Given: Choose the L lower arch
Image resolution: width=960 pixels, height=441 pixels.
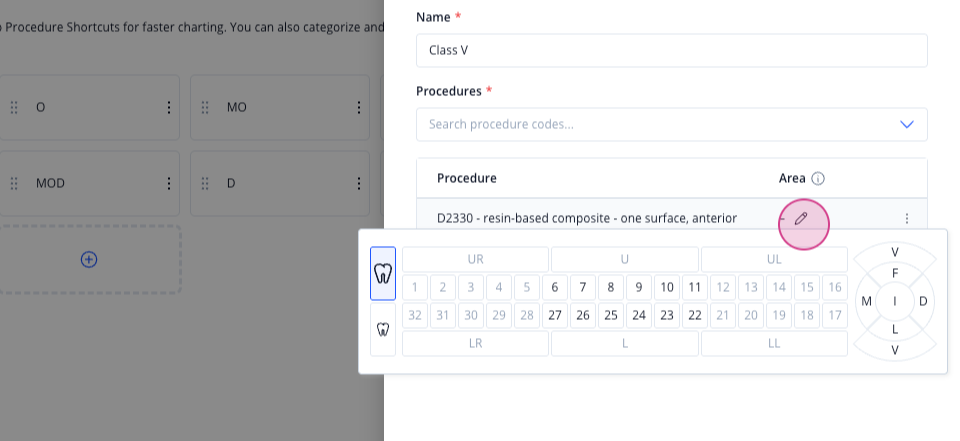Looking at the screenshot, I should tap(624, 344).
